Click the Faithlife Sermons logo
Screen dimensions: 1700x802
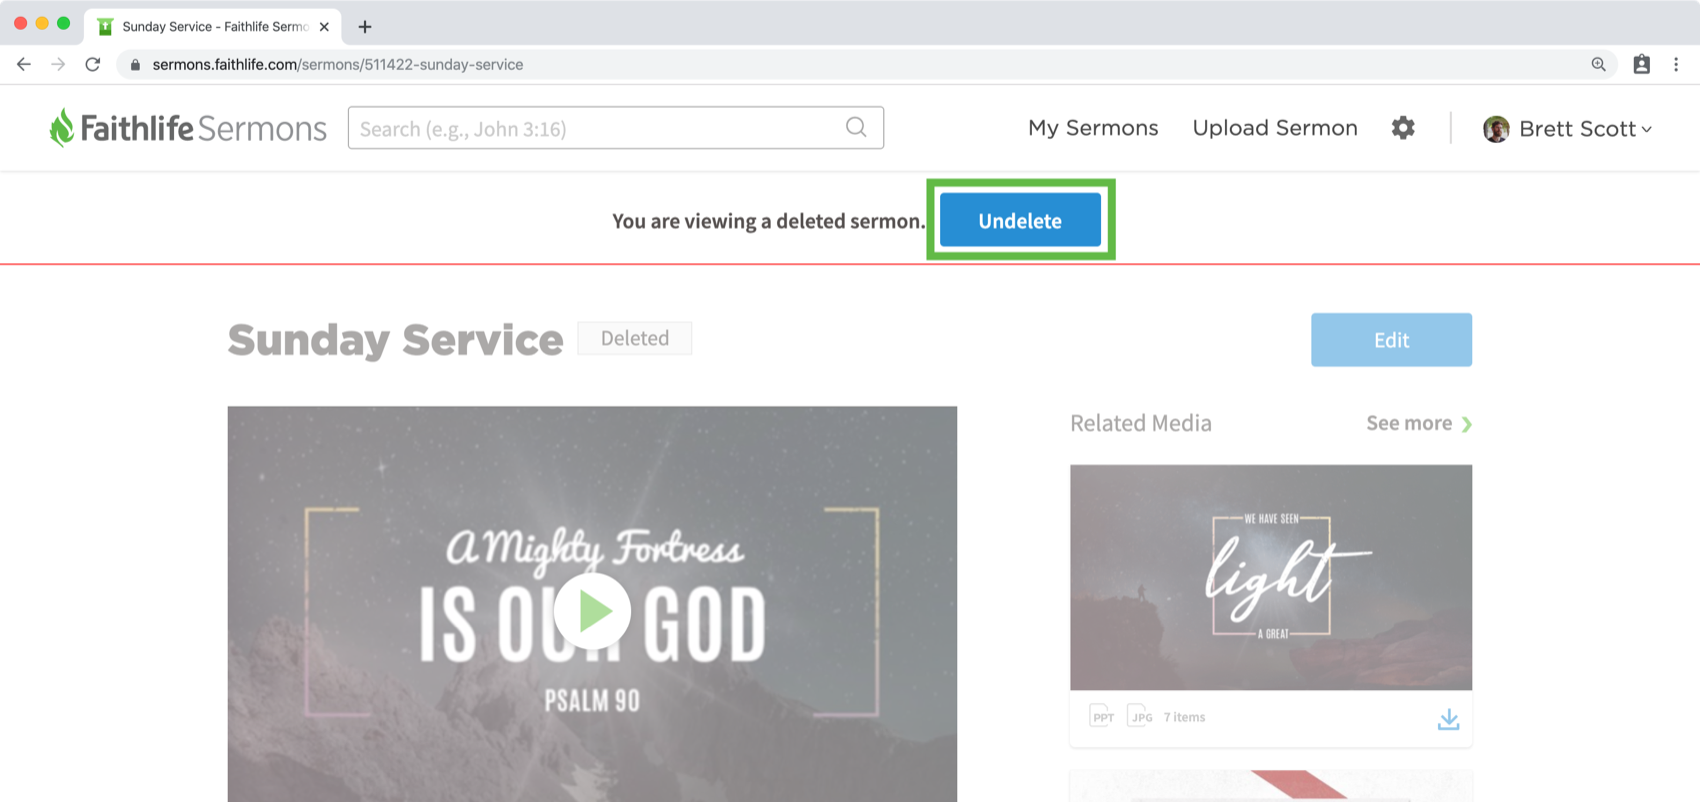188,128
